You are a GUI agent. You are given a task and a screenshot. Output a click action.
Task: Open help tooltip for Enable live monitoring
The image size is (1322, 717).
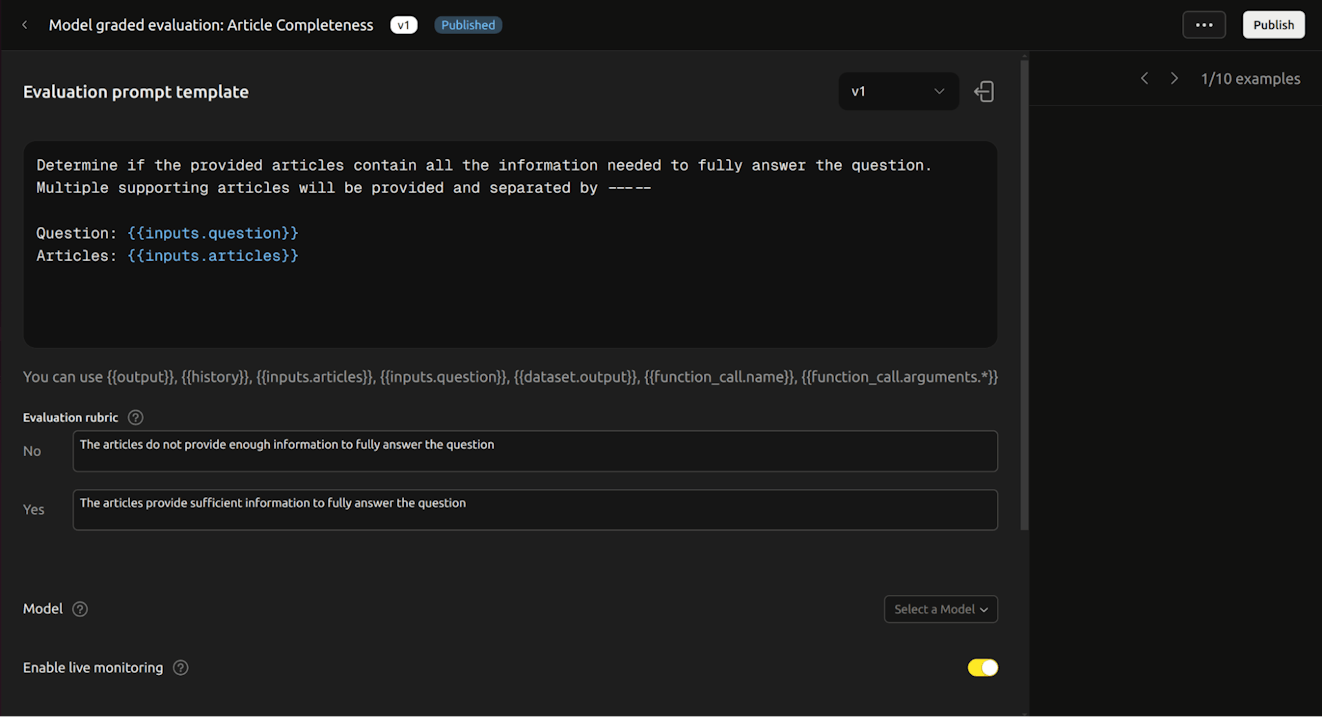pos(181,668)
